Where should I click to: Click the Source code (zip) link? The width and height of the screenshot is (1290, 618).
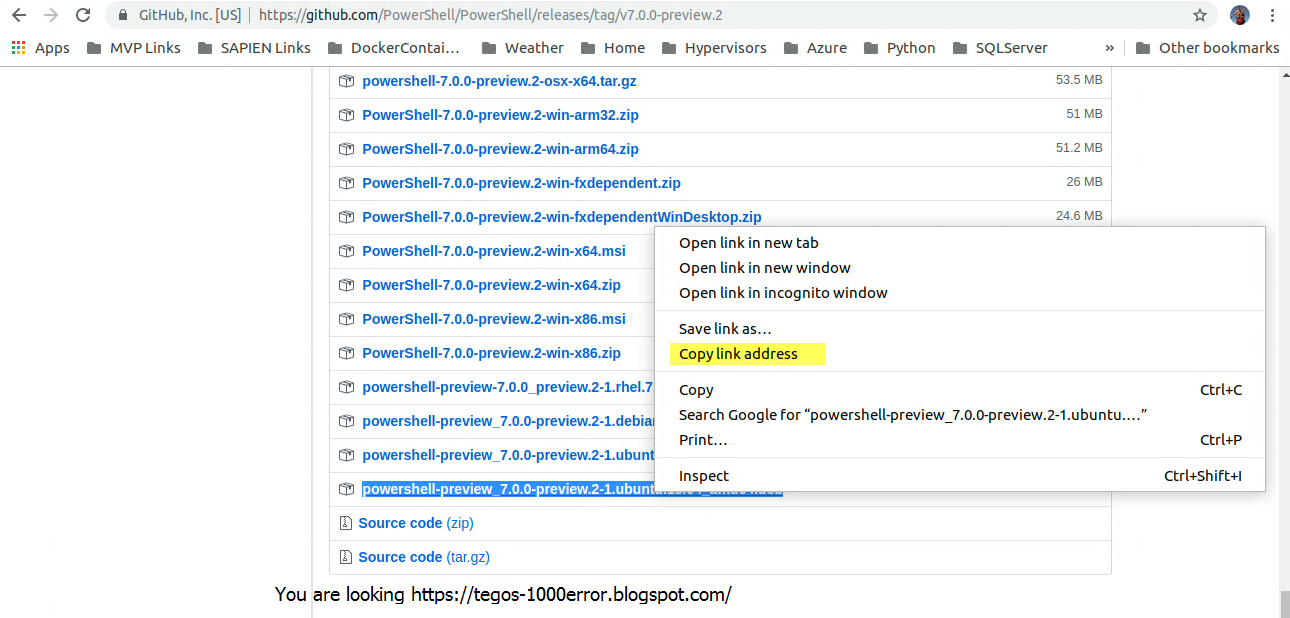click(416, 523)
